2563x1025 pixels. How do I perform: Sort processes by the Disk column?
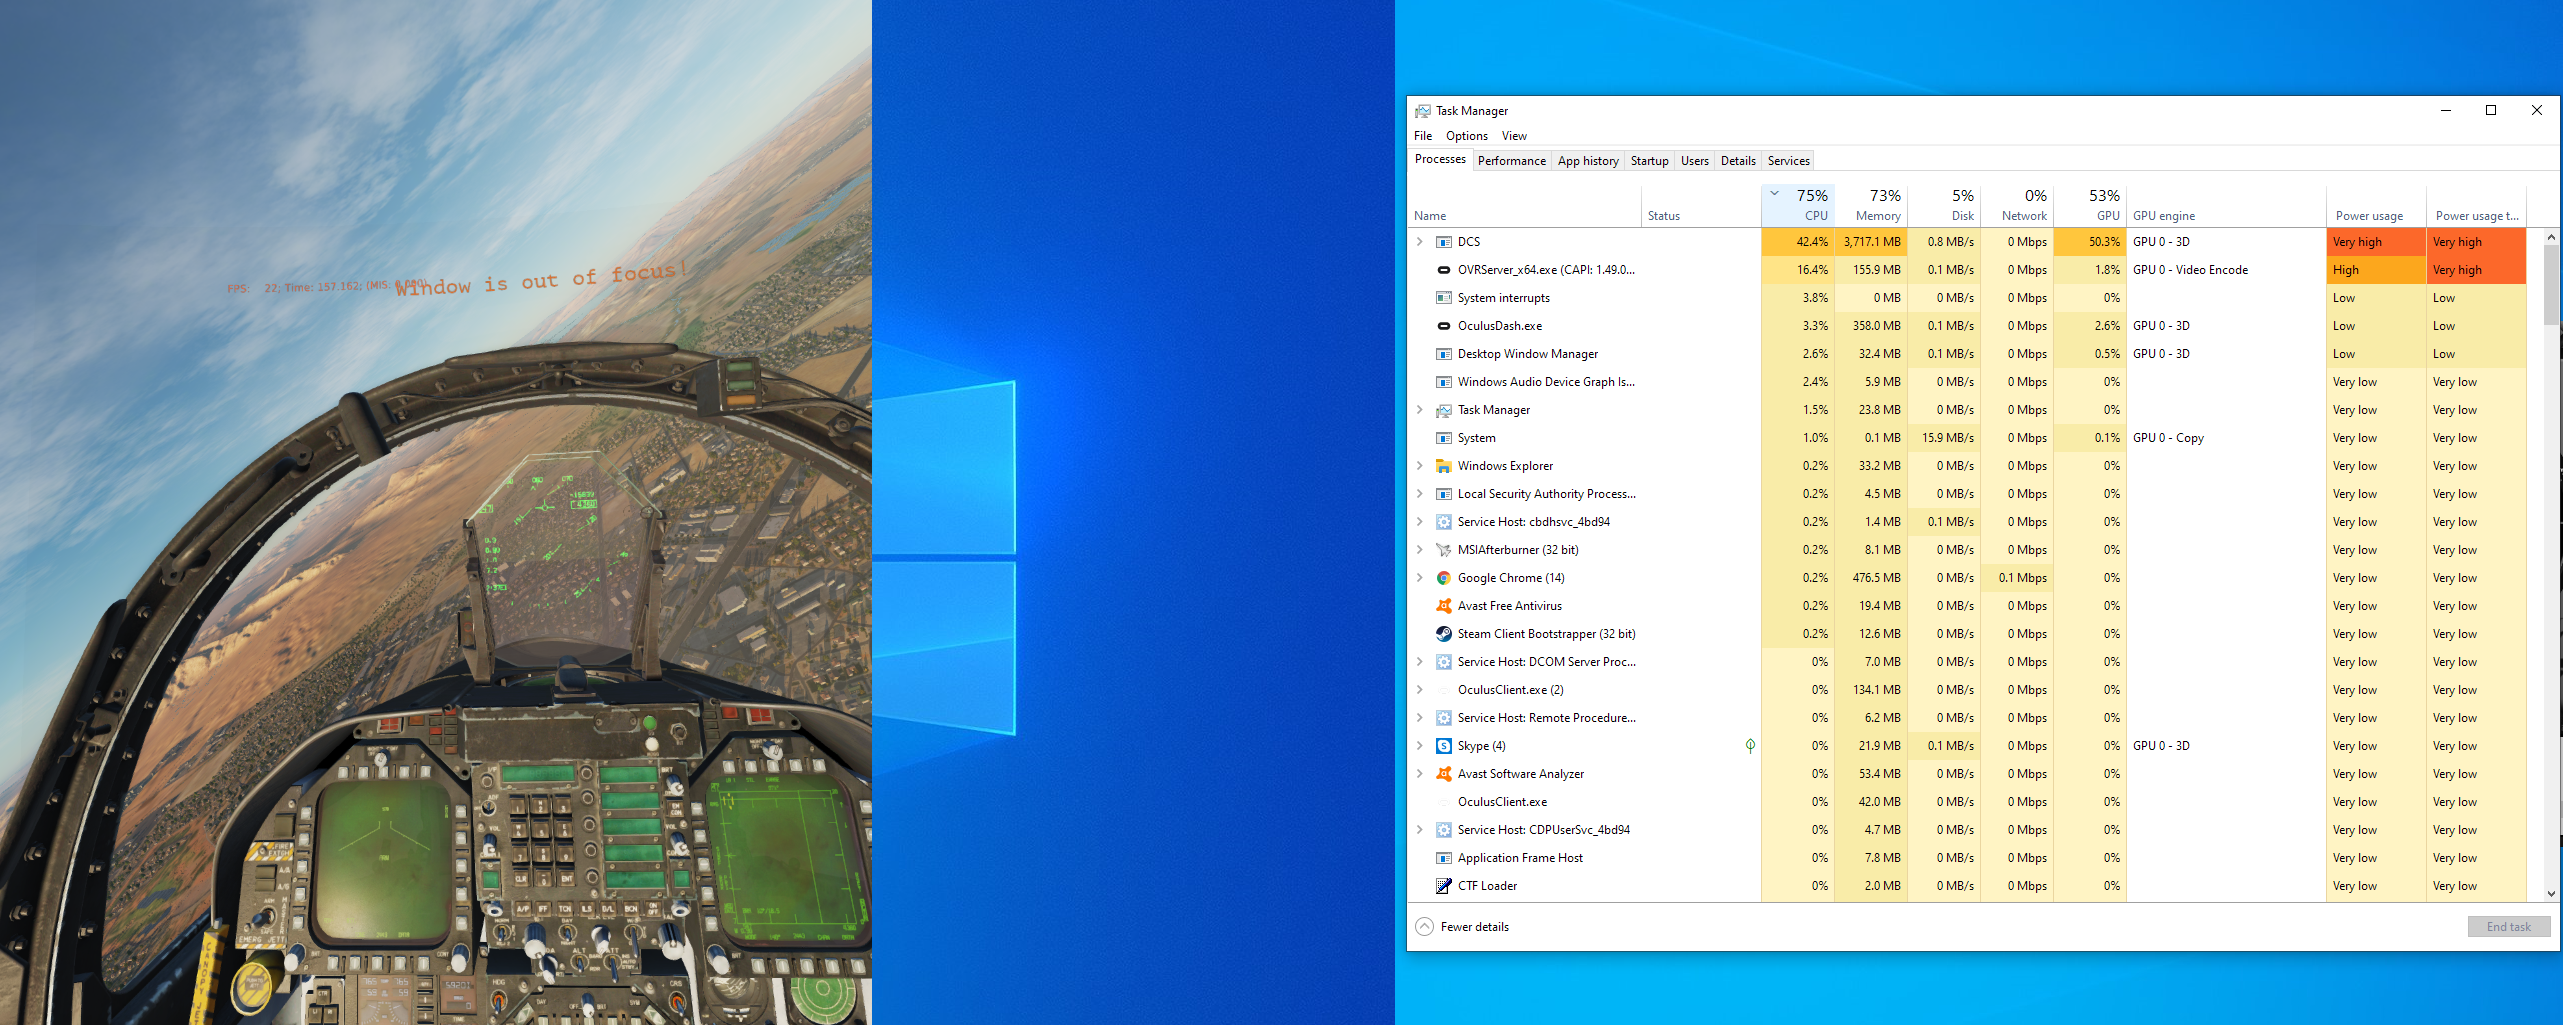[x=1944, y=206]
